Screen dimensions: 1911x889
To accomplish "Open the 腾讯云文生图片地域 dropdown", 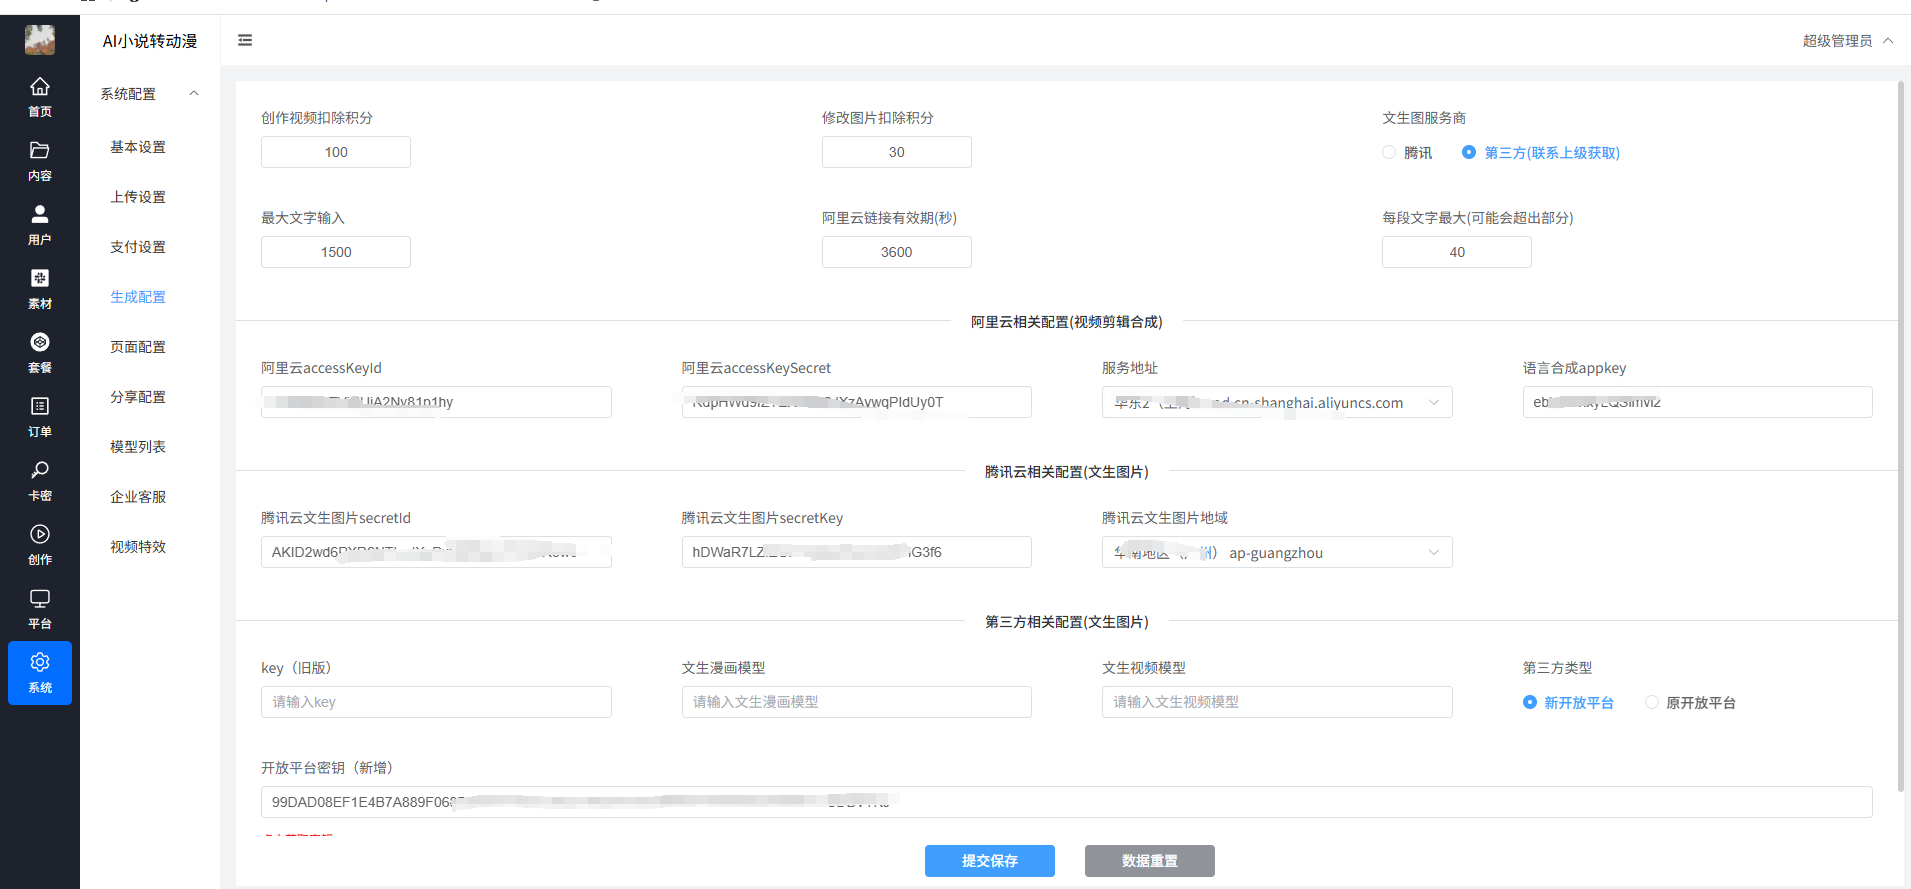I will (1277, 552).
